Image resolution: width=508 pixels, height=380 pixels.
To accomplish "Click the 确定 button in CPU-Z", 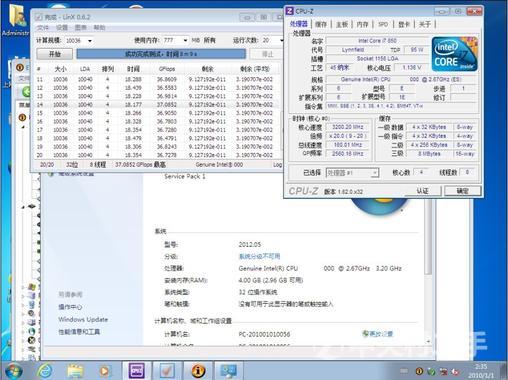I will [x=463, y=191].
